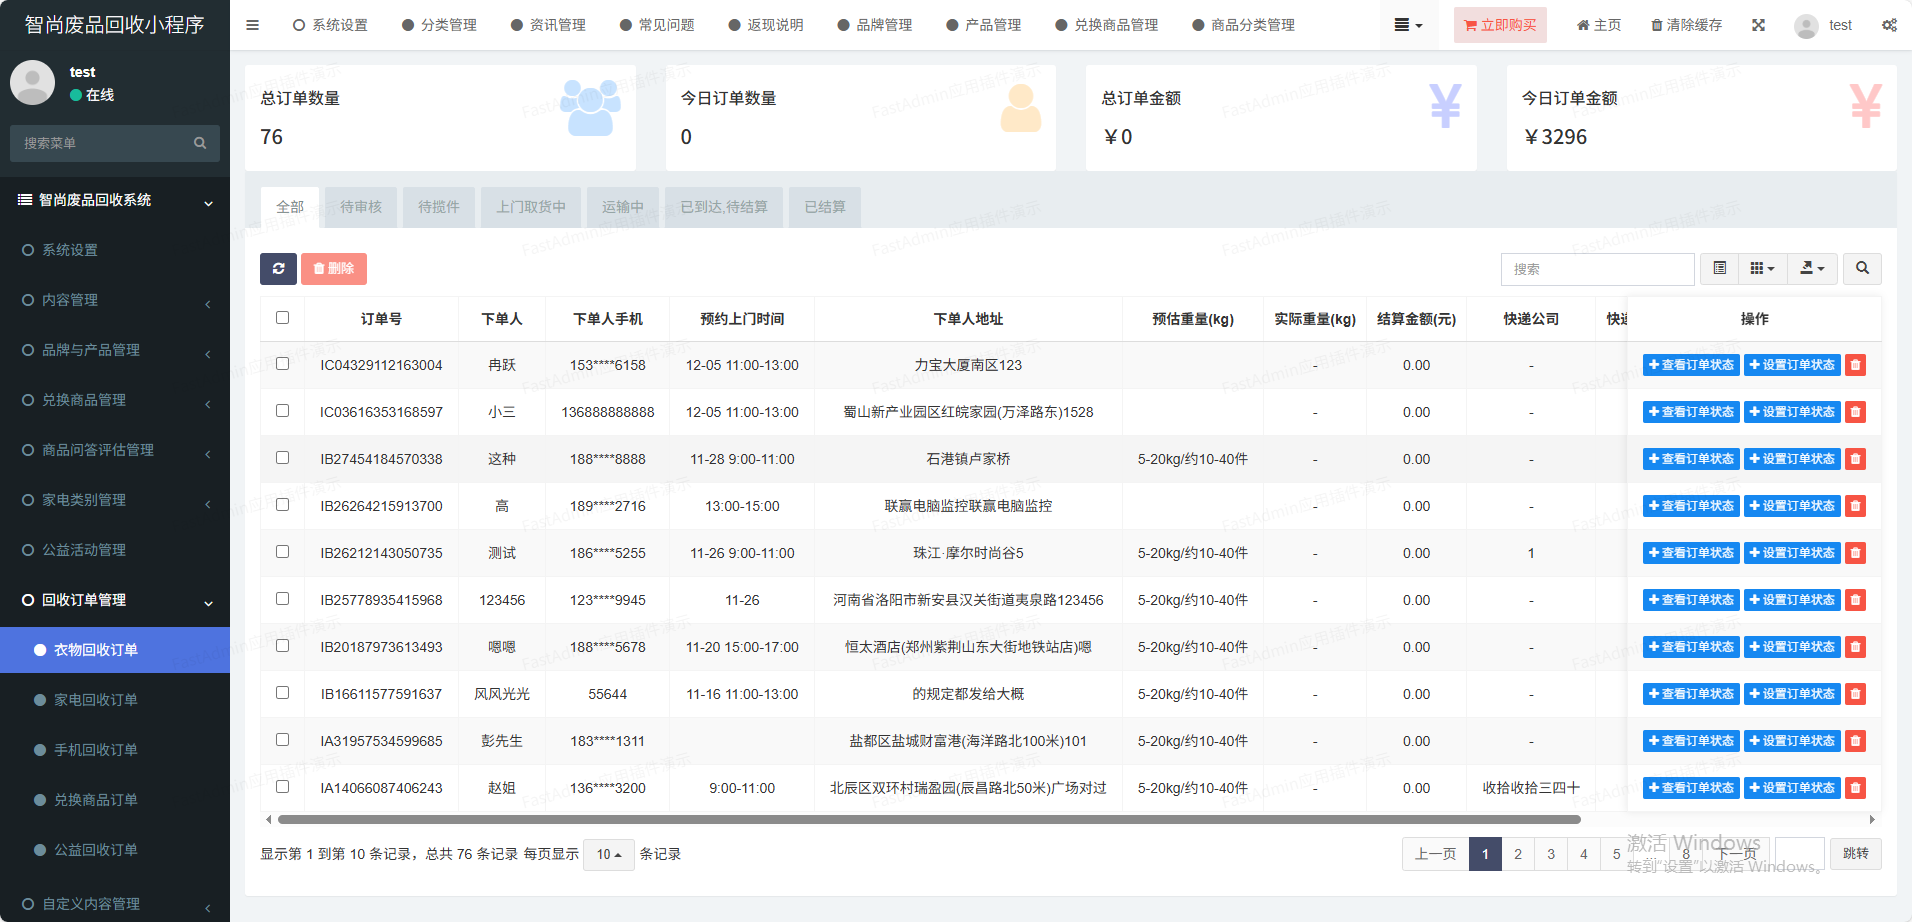Open the settings gears icon at top right
The width and height of the screenshot is (1912, 922).
(x=1889, y=25)
